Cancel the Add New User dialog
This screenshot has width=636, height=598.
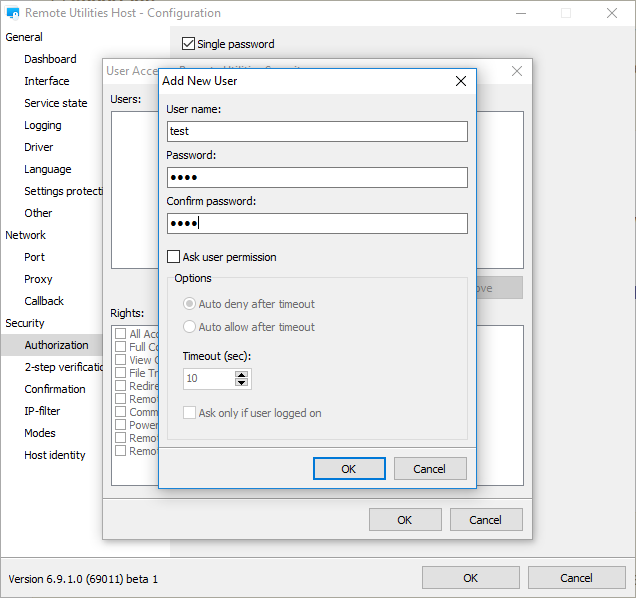(x=430, y=469)
